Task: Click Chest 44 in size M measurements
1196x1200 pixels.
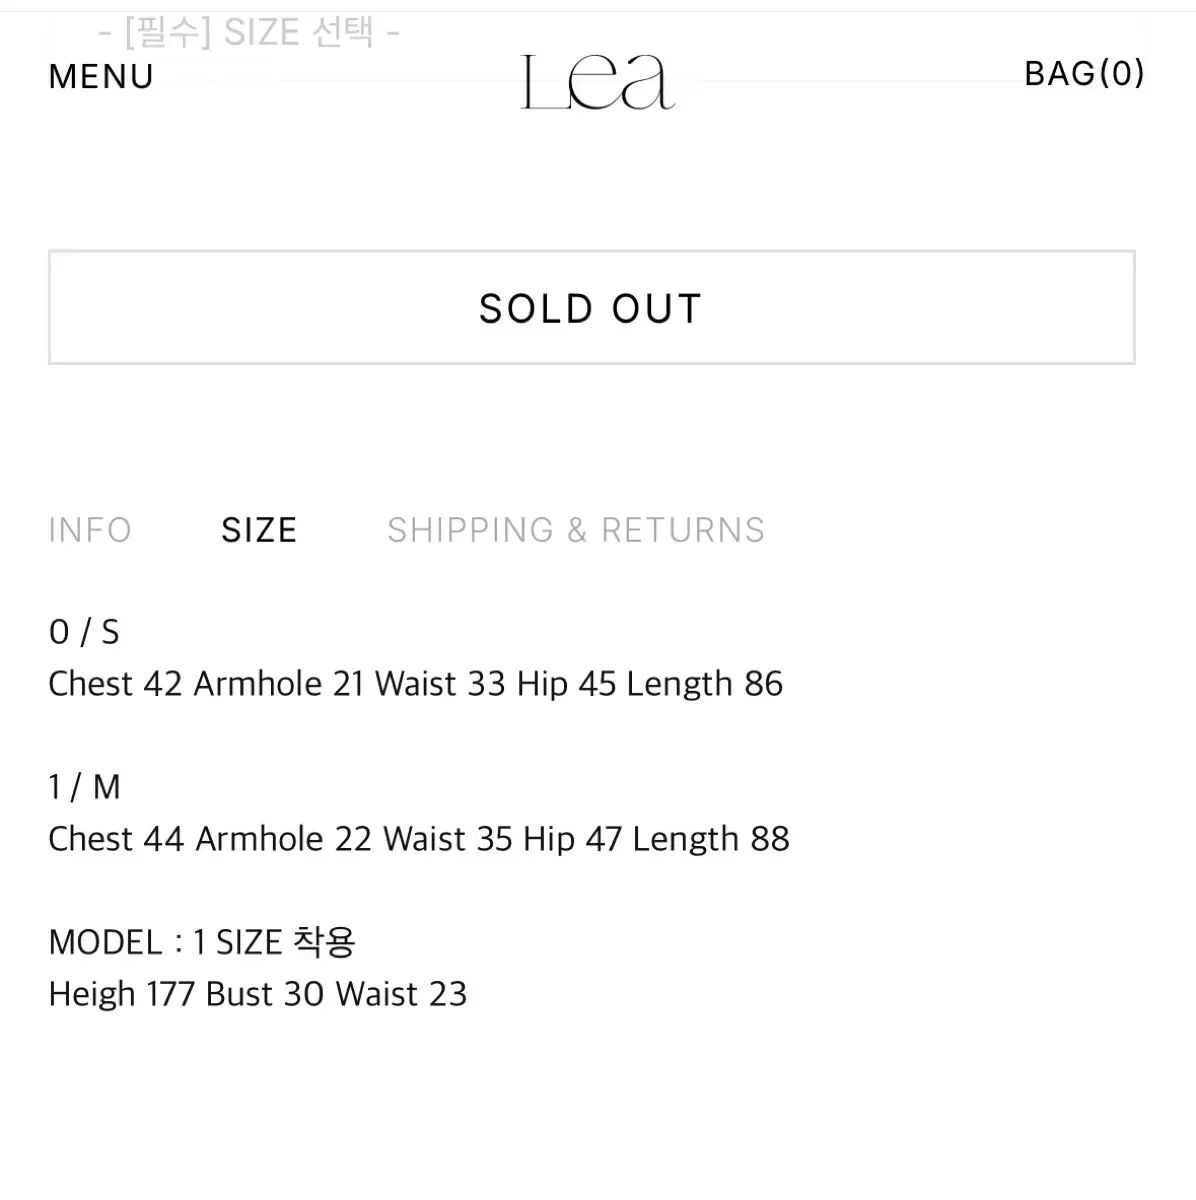Action: [x=116, y=839]
